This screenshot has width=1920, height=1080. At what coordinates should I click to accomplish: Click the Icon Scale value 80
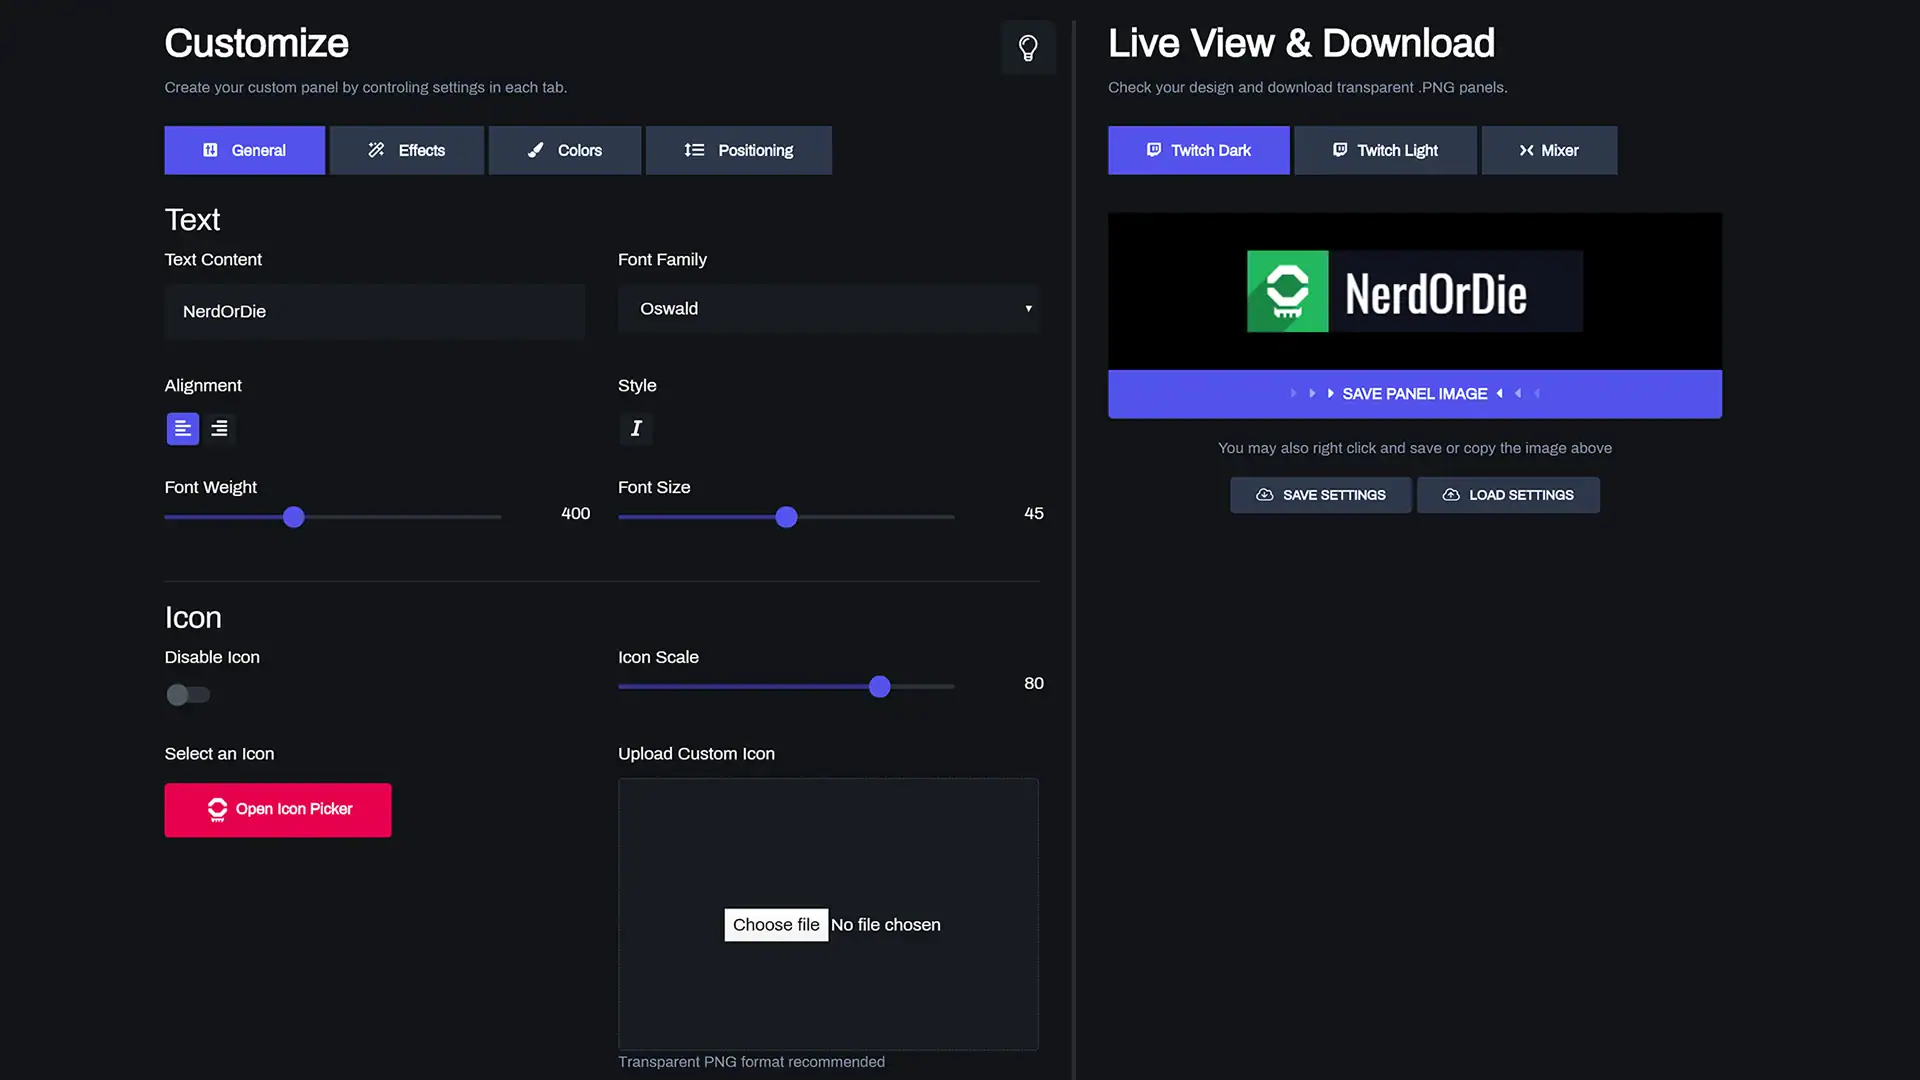coord(1034,683)
